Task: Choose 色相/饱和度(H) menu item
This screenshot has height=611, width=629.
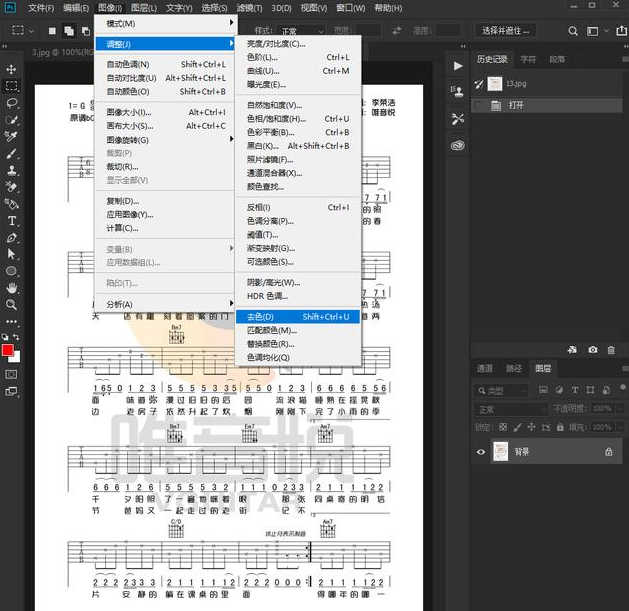Action: [298, 119]
